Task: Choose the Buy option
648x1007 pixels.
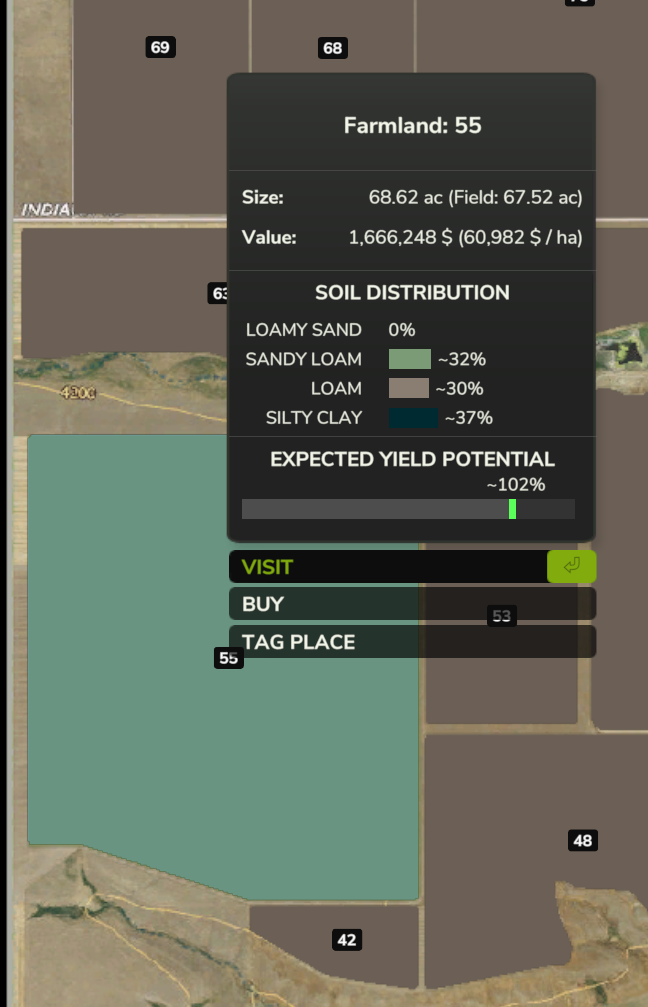Action: pyautogui.click(x=412, y=604)
